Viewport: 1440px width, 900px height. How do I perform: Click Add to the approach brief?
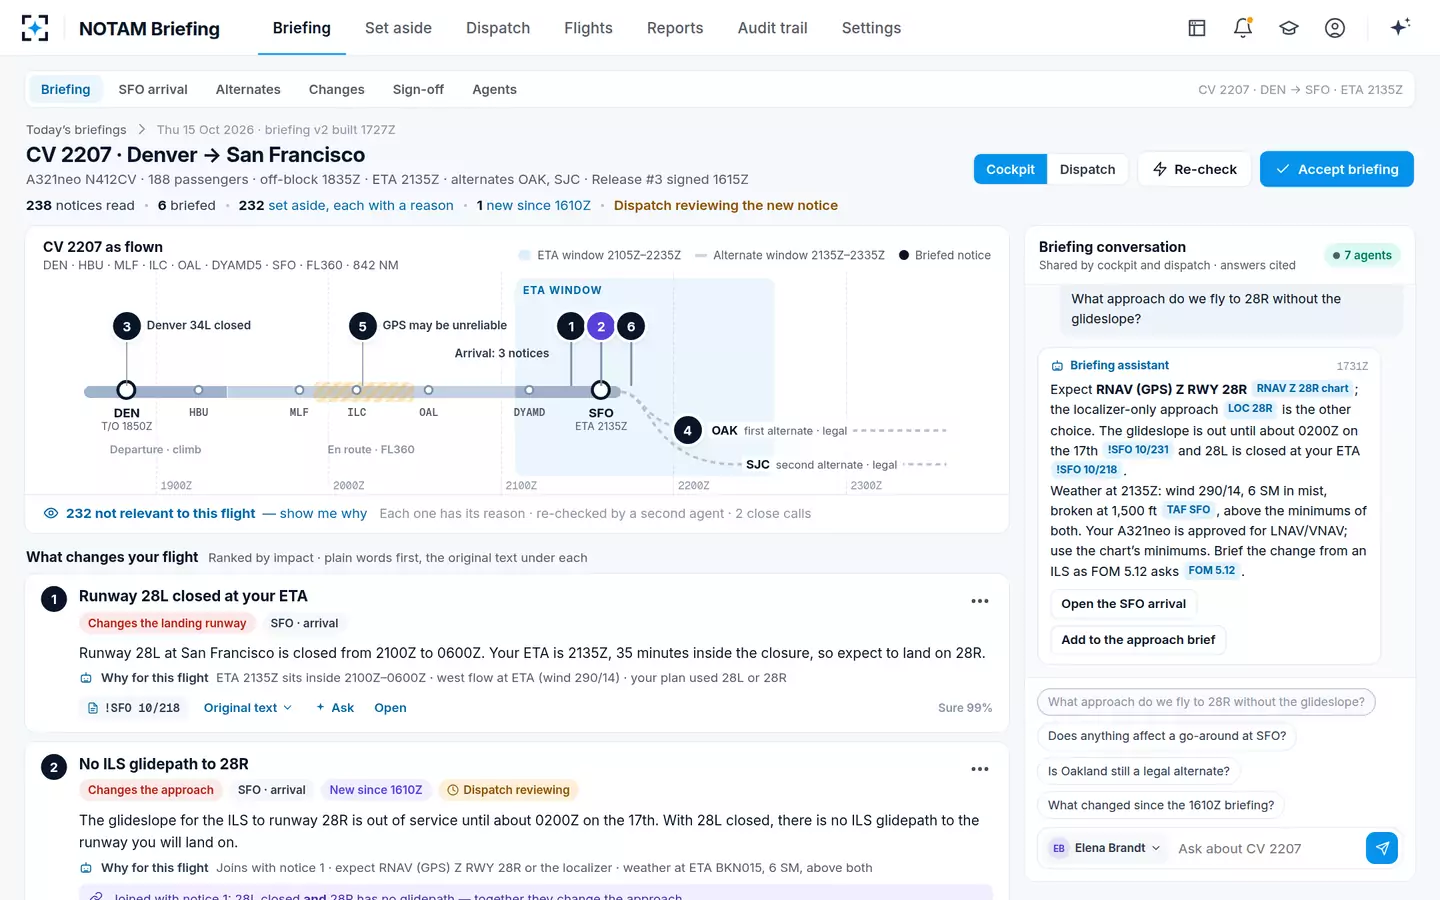point(1138,640)
